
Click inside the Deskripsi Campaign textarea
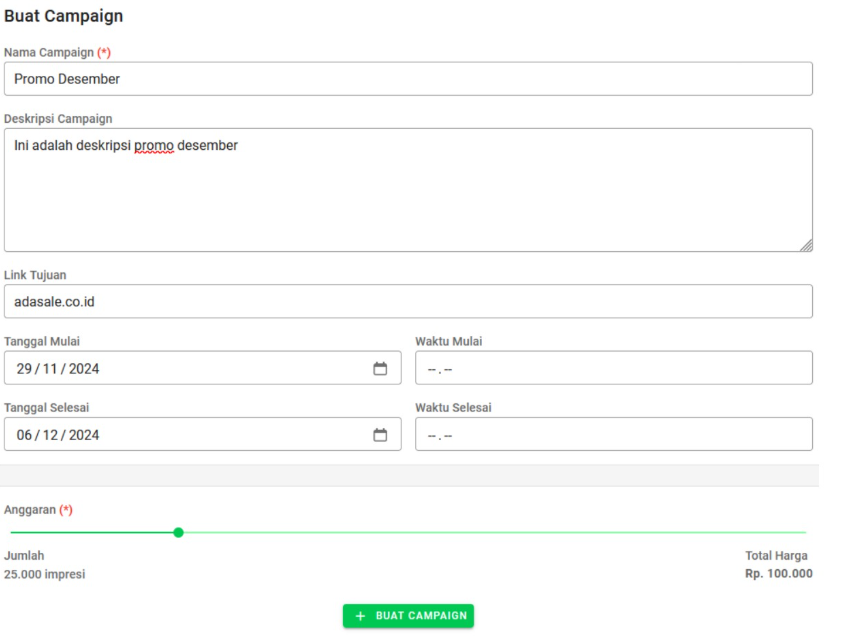[408, 190]
